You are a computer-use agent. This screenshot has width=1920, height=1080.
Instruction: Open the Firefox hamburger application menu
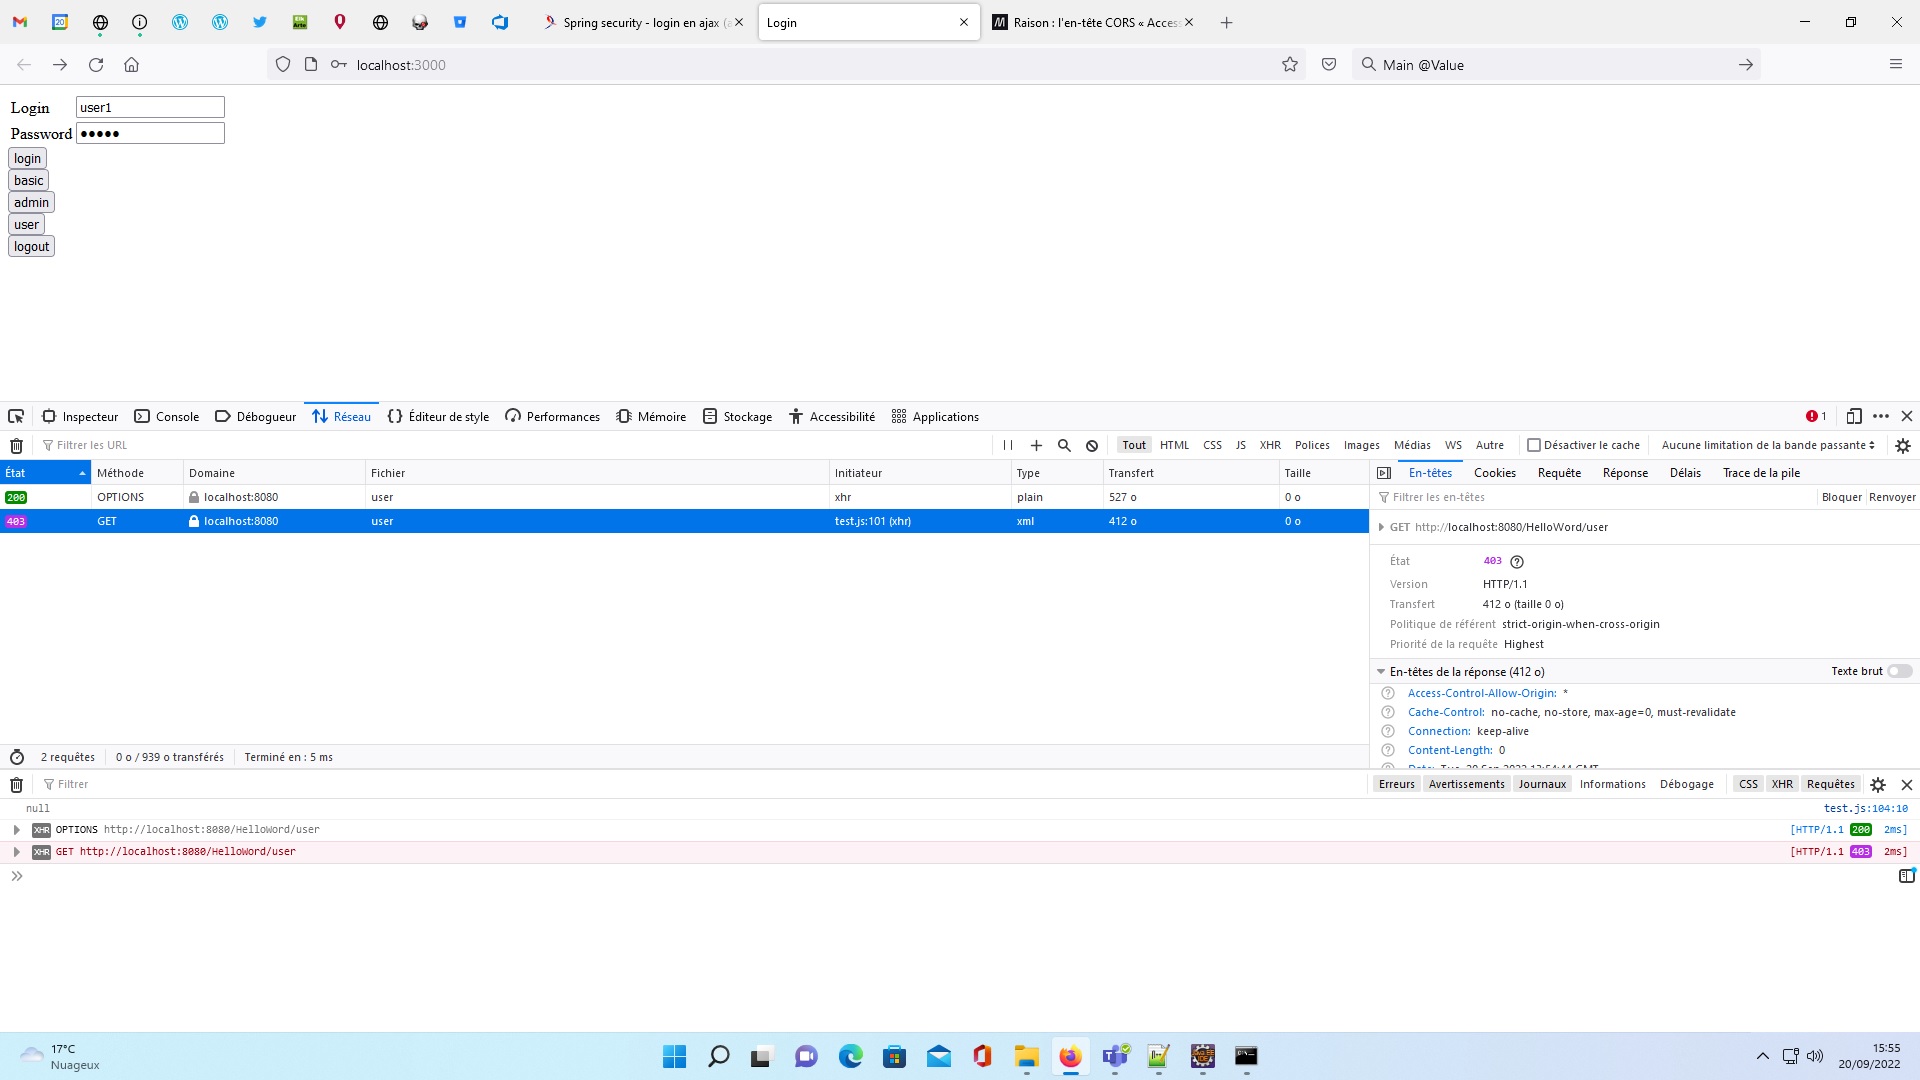(x=1895, y=65)
